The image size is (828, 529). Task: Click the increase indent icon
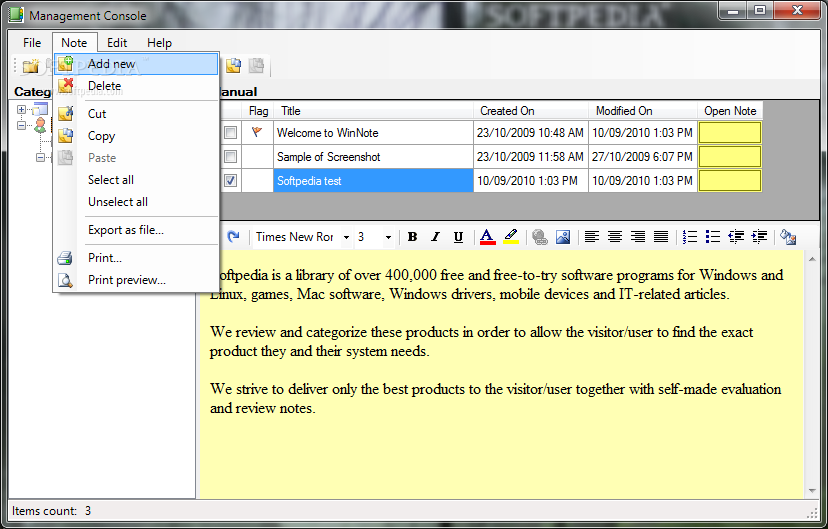(x=759, y=237)
